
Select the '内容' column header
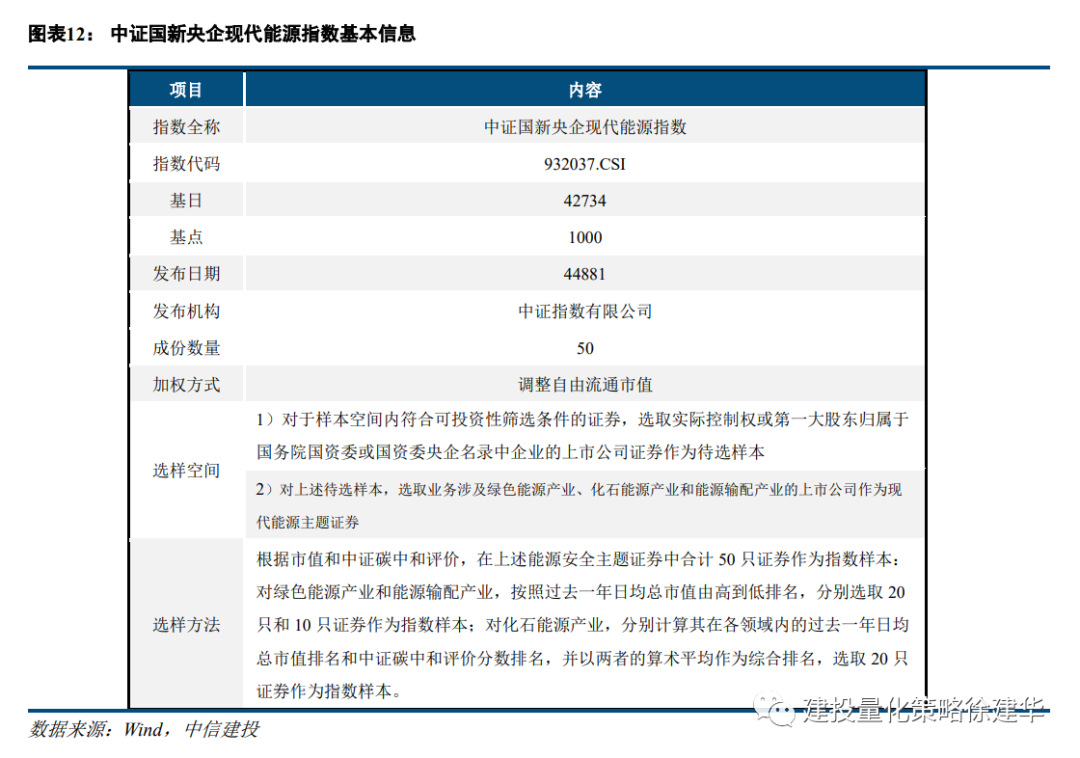point(585,90)
